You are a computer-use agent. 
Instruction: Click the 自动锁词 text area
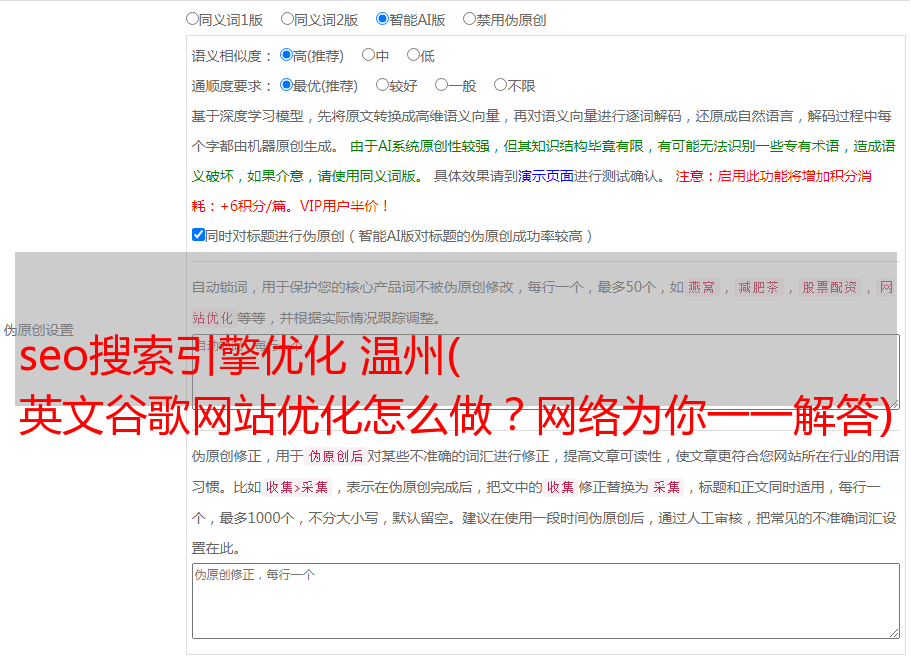[x=546, y=372]
